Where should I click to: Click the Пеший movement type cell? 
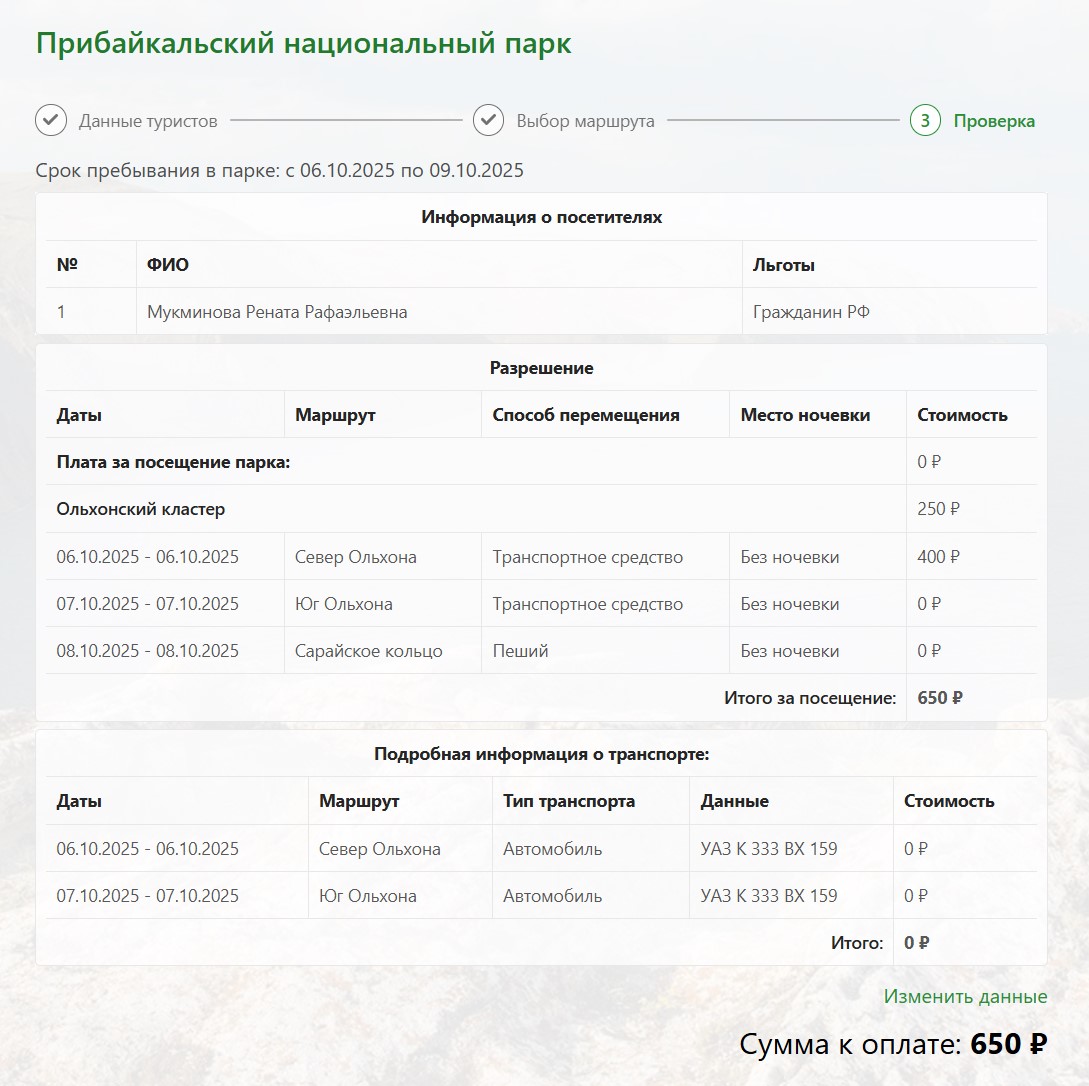coord(520,651)
